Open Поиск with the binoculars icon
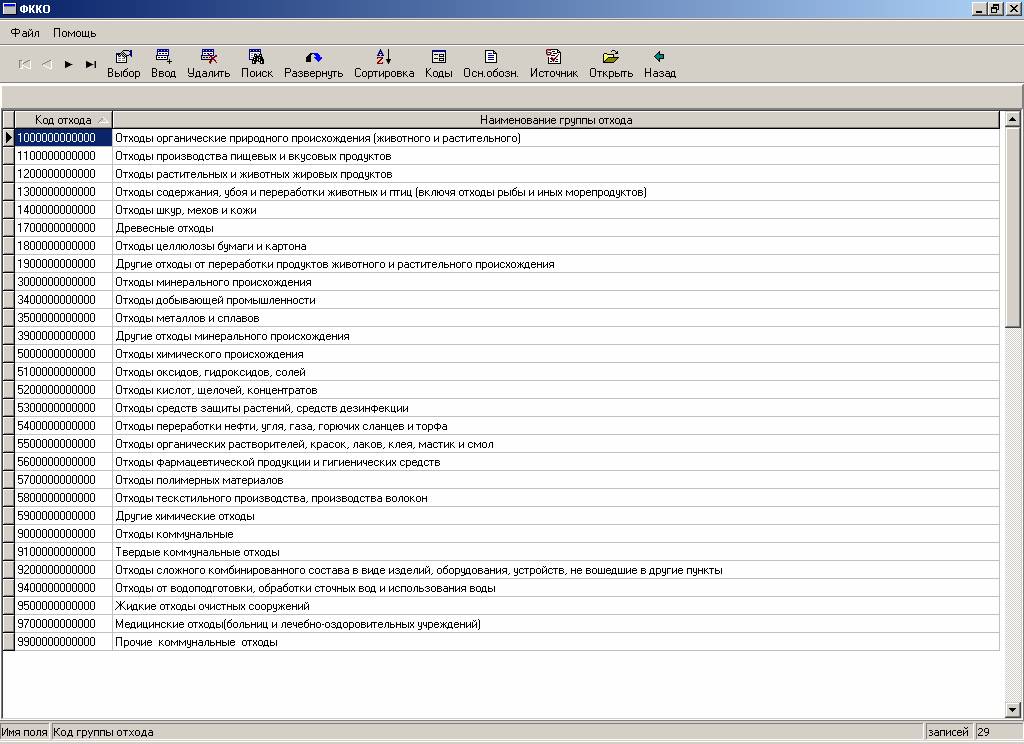Image resolution: width=1024 pixels, height=744 pixels. pos(256,58)
